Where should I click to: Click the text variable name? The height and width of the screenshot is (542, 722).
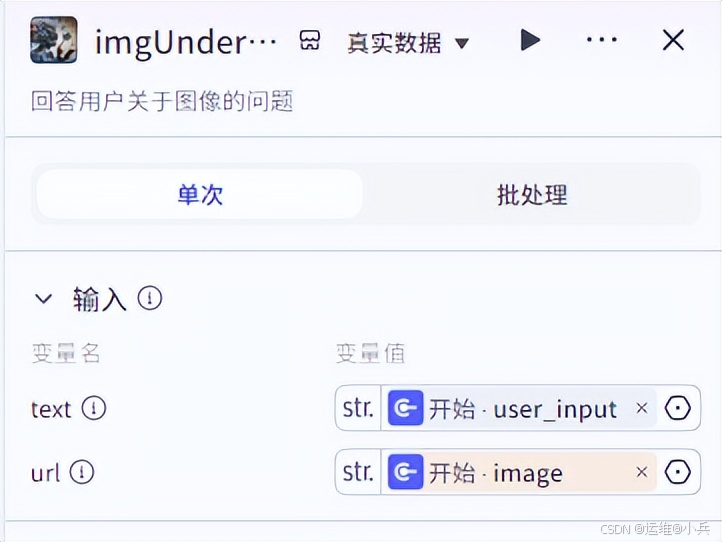(x=51, y=409)
